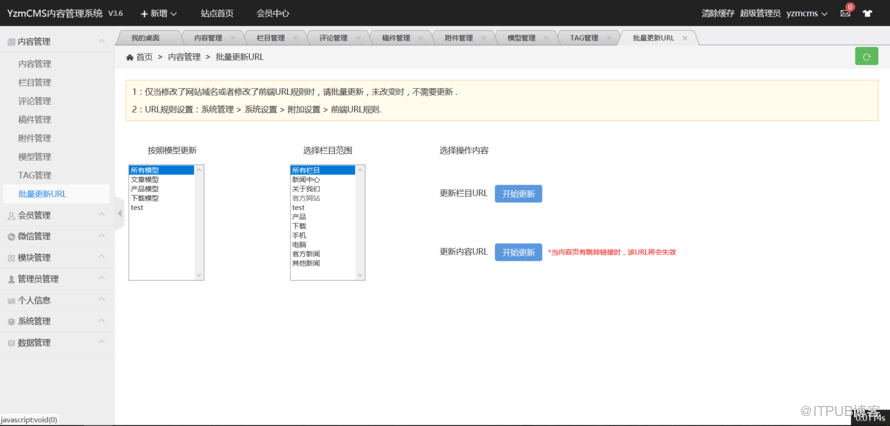The height and width of the screenshot is (426, 890).
Task: Expand the 微信管理 sidebar section
Action: pos(57,236)
